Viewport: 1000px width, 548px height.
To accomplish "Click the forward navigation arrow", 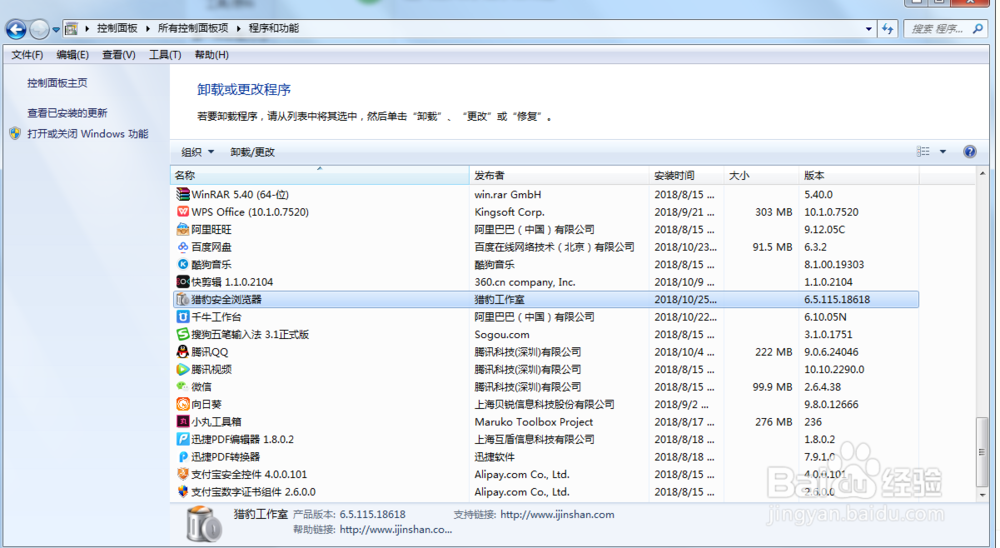I will click(40, 29).
